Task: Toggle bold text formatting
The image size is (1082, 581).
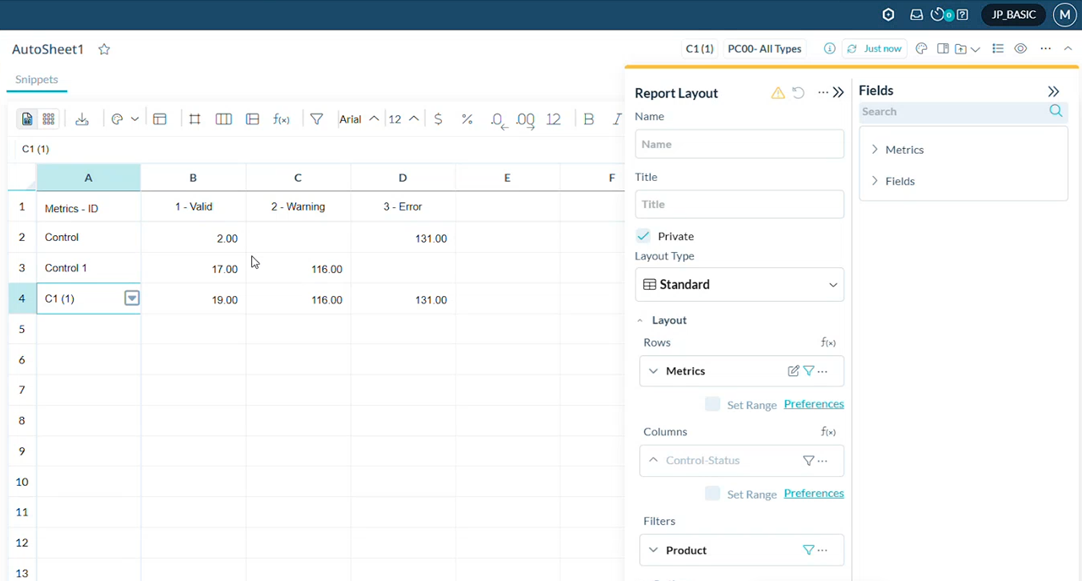Action: (589, 119)
